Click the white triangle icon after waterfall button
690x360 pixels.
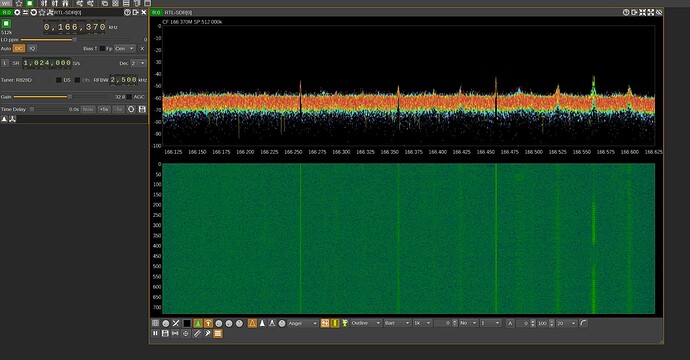262,323
